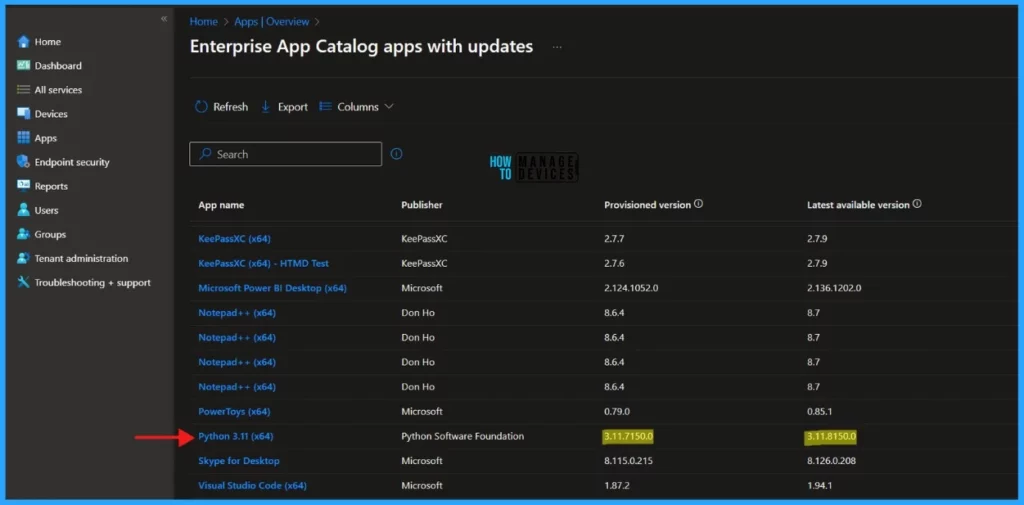Image resolution: width=1024 pixels, height=505 pixels.
Task: Click provisioned version 2.7.7
Action: 615,238
